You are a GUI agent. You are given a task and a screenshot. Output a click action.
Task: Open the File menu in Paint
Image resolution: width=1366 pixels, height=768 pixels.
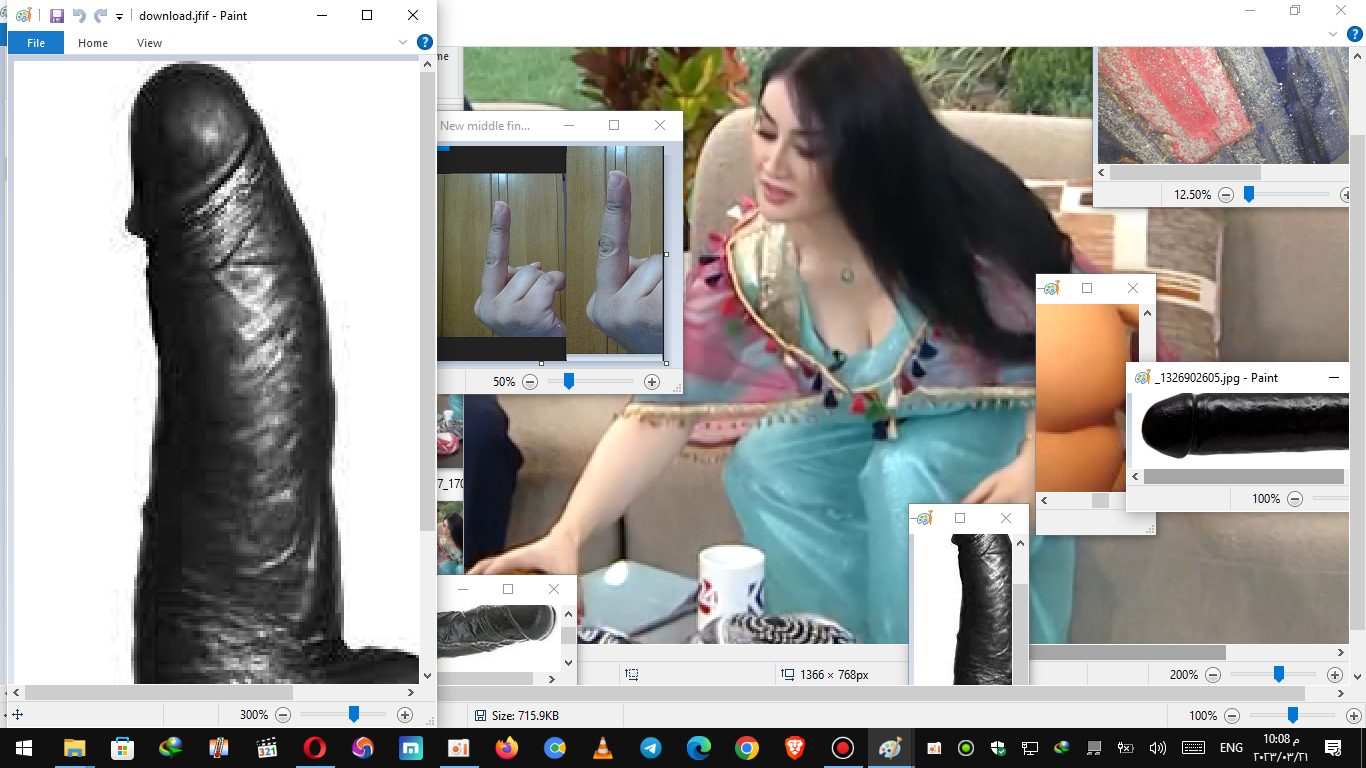[36, 43]
